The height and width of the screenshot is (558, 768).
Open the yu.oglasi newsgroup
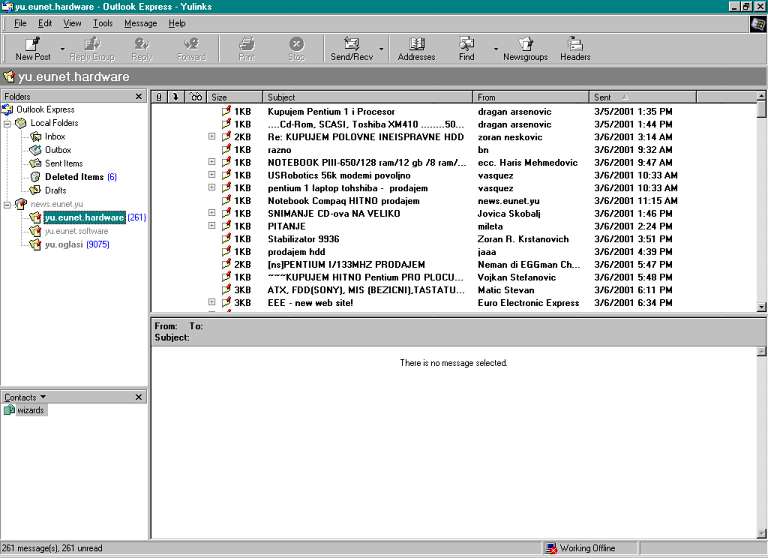(64, 244)
